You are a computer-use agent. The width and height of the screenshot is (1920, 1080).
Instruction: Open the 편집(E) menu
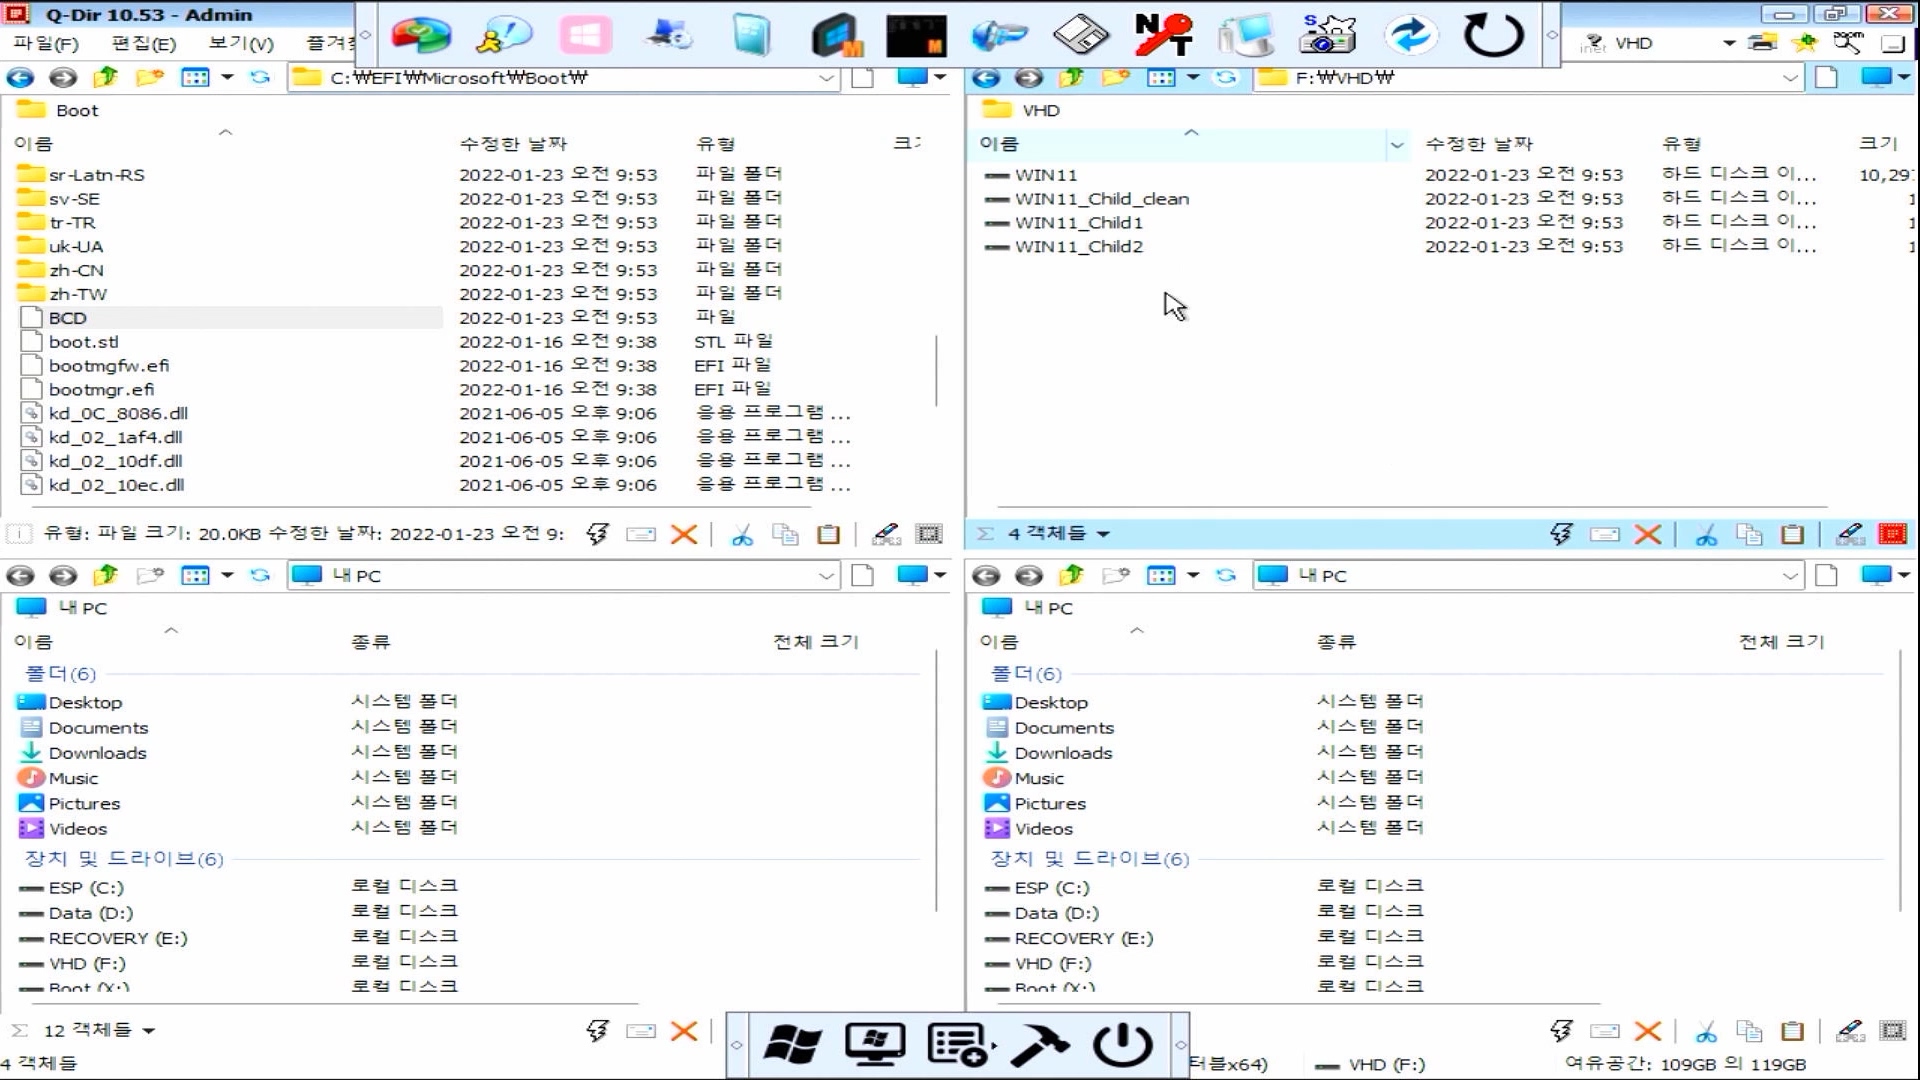(143, 43)
